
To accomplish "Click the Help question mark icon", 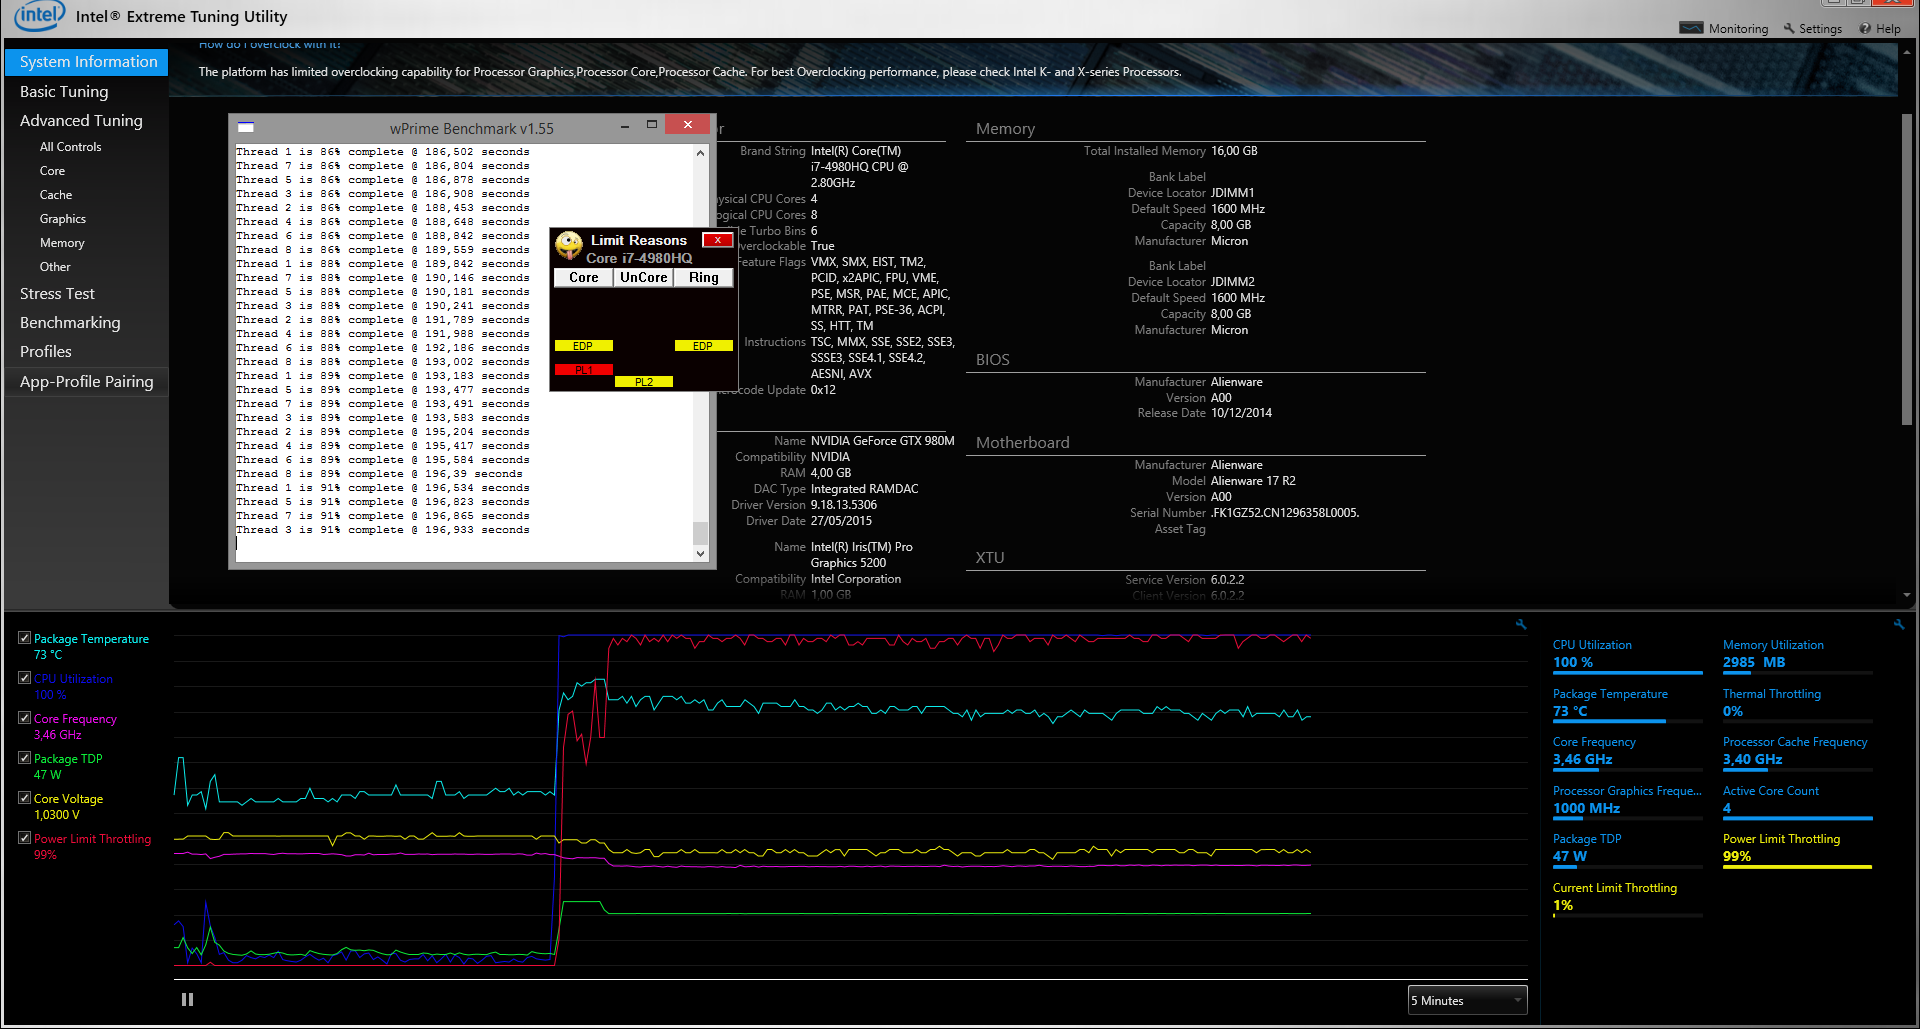I will click(1865, 28).
